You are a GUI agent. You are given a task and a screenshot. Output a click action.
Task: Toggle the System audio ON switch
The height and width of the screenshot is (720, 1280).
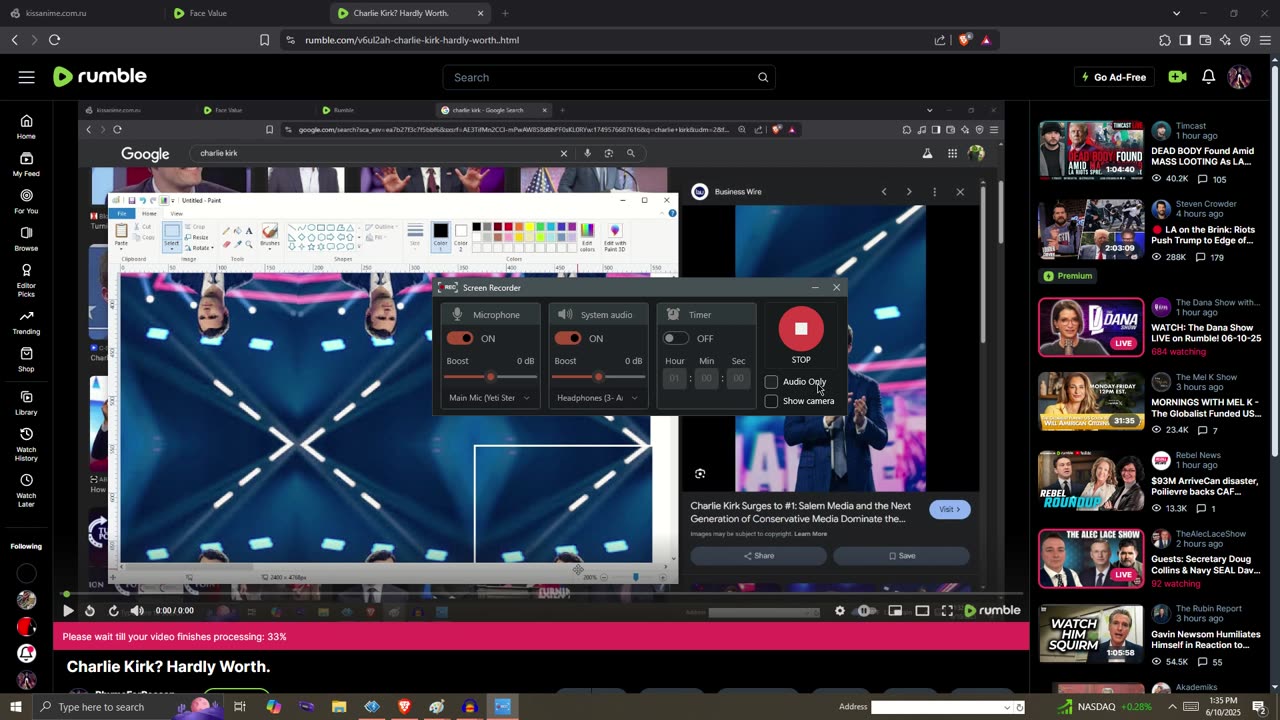click(x=567, y=338)
